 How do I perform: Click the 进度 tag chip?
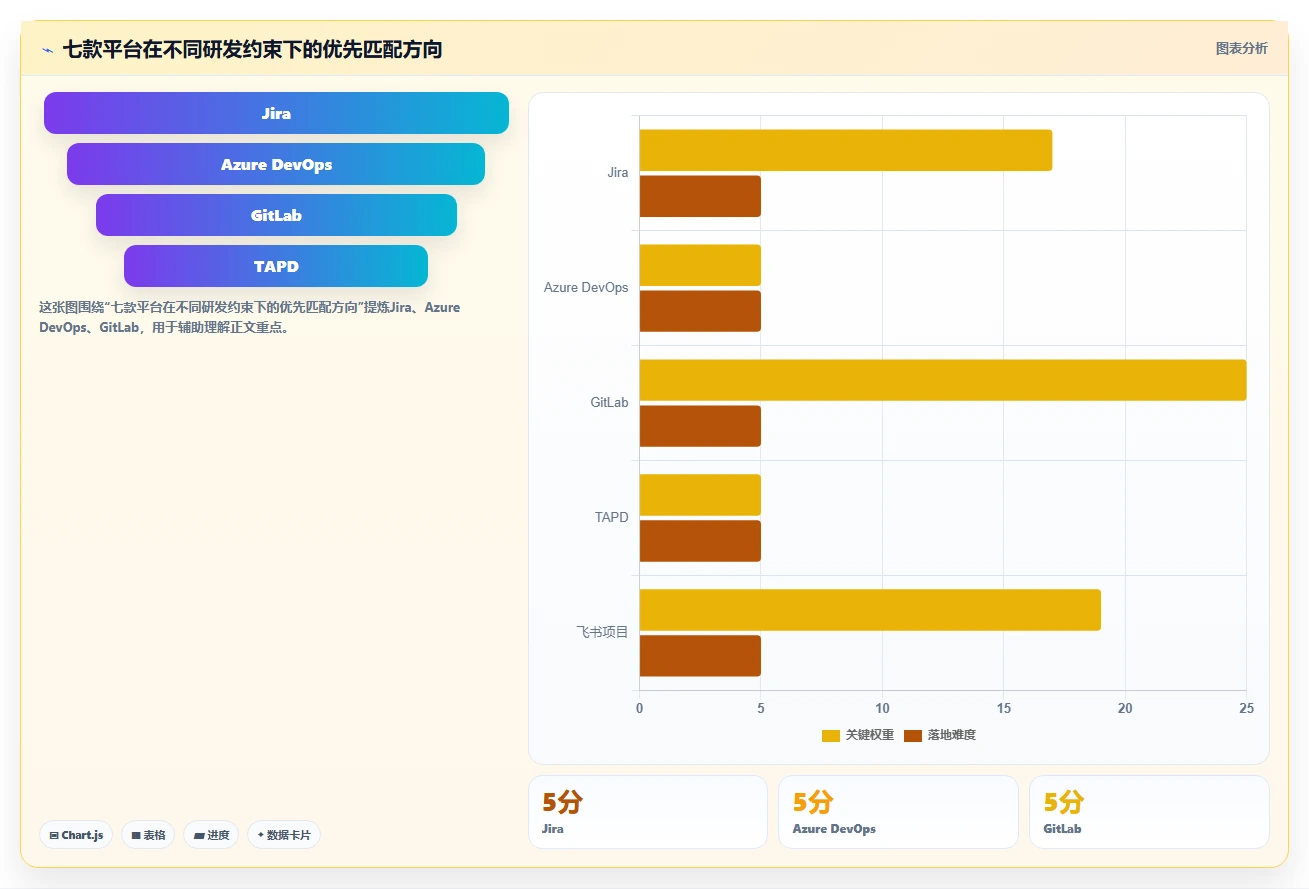click(x=211, y=835)
